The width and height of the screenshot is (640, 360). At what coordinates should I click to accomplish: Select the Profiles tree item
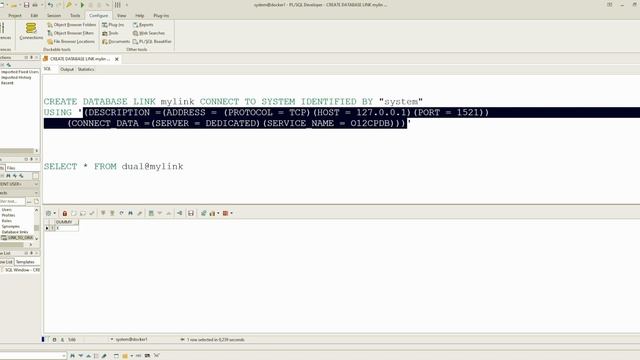8,215
